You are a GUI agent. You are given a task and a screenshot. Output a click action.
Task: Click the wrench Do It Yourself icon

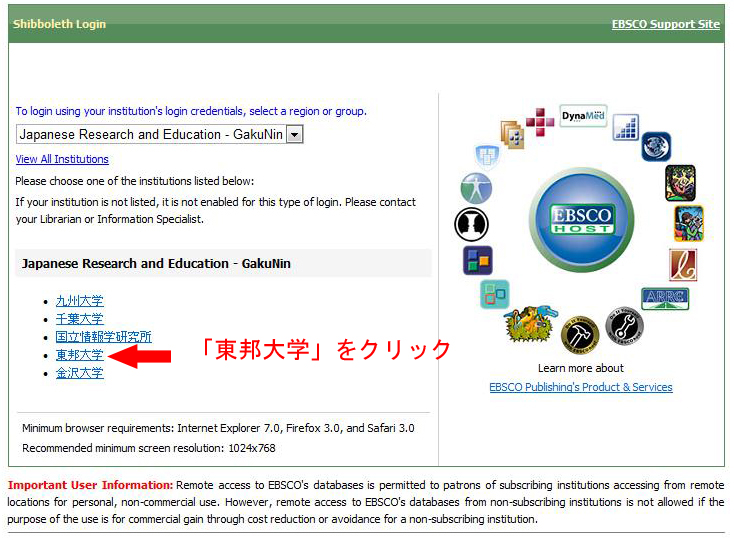click(624, 326)
